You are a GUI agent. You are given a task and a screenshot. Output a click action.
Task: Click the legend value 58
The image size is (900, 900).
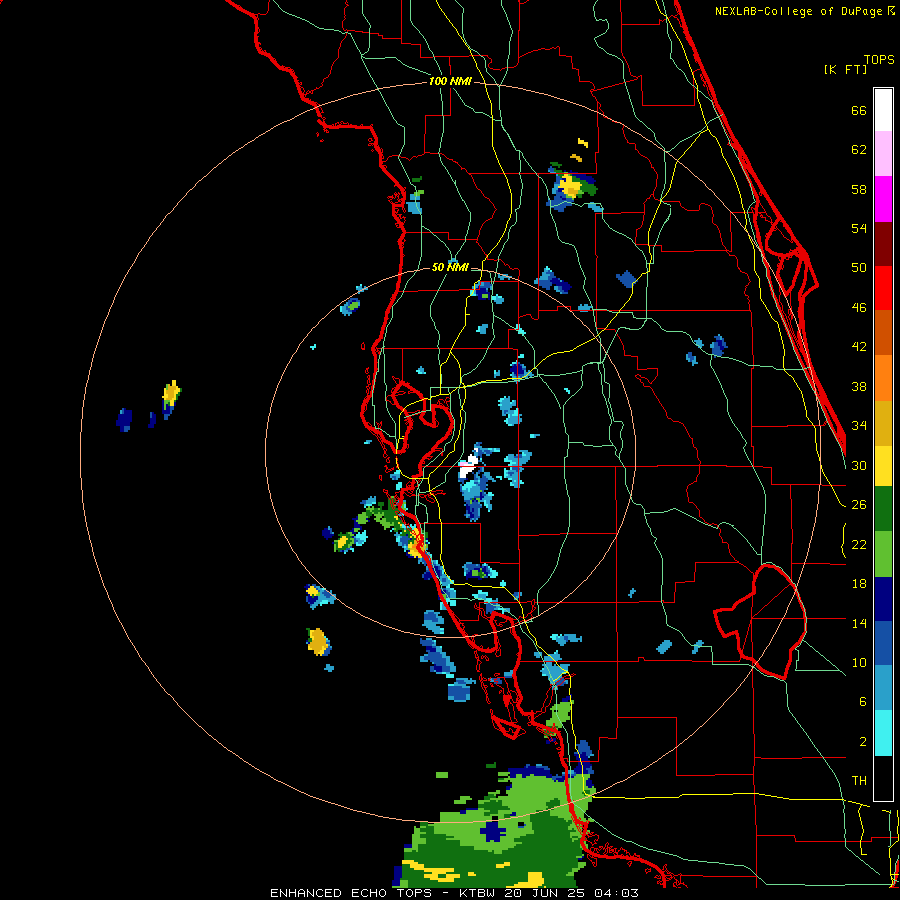(x=859, y=189)
